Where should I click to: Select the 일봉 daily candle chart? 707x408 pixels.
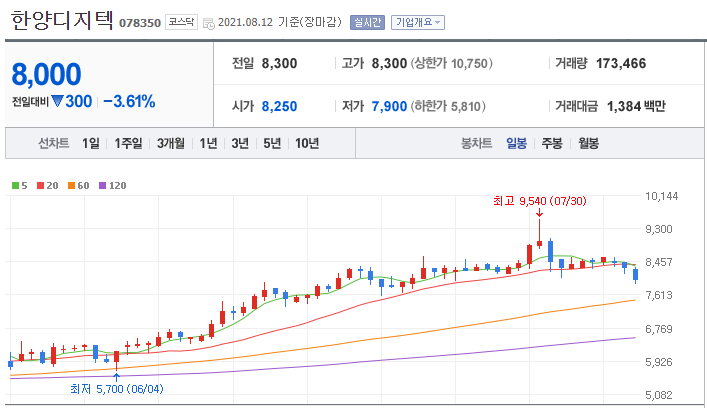pos(516,143)
